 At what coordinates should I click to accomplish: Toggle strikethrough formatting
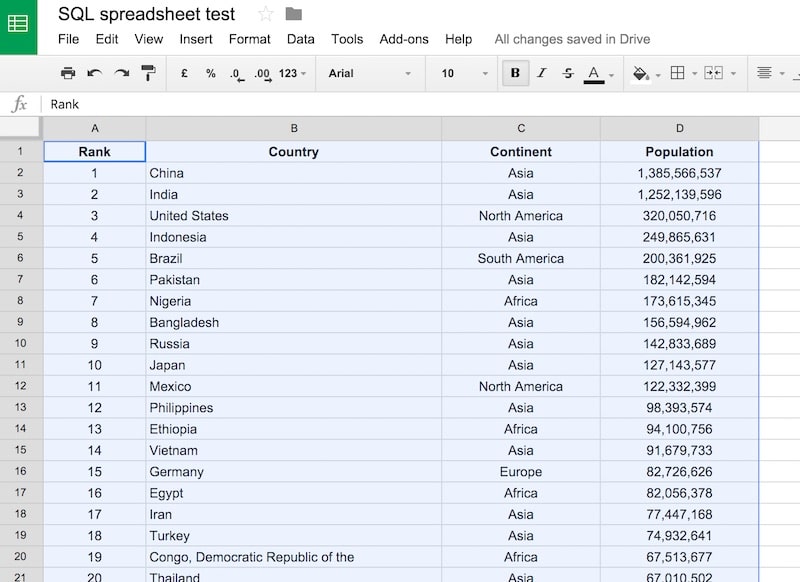pyautogui.click(x=567, y=73)
